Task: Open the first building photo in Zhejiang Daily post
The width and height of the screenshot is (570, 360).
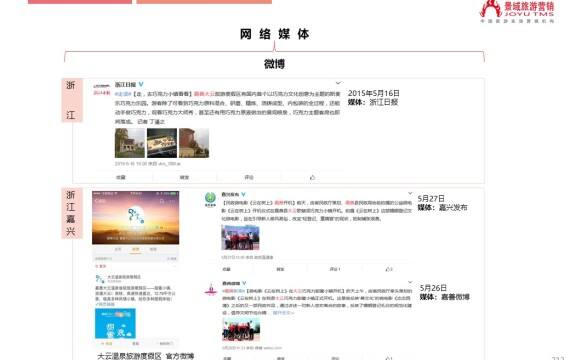Action: click(130, 143)
